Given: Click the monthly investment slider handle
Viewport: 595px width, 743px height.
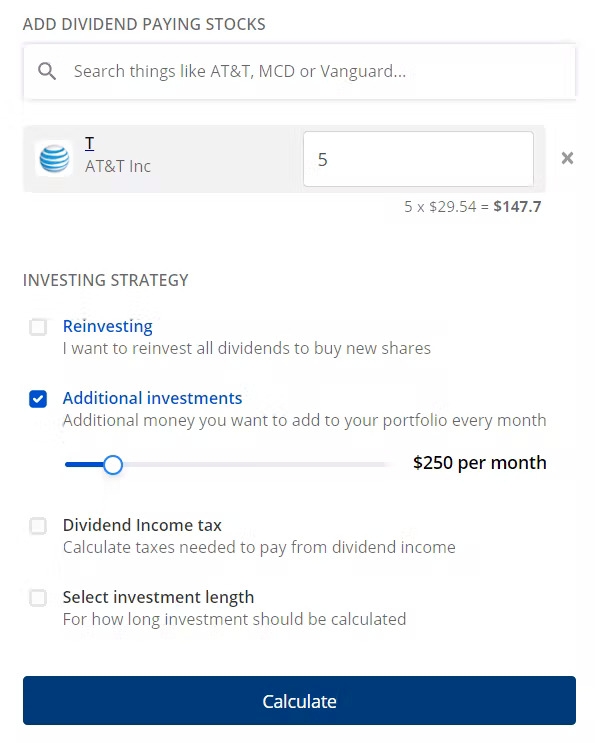Looking at the screenshot, I should tap(113, 465).
